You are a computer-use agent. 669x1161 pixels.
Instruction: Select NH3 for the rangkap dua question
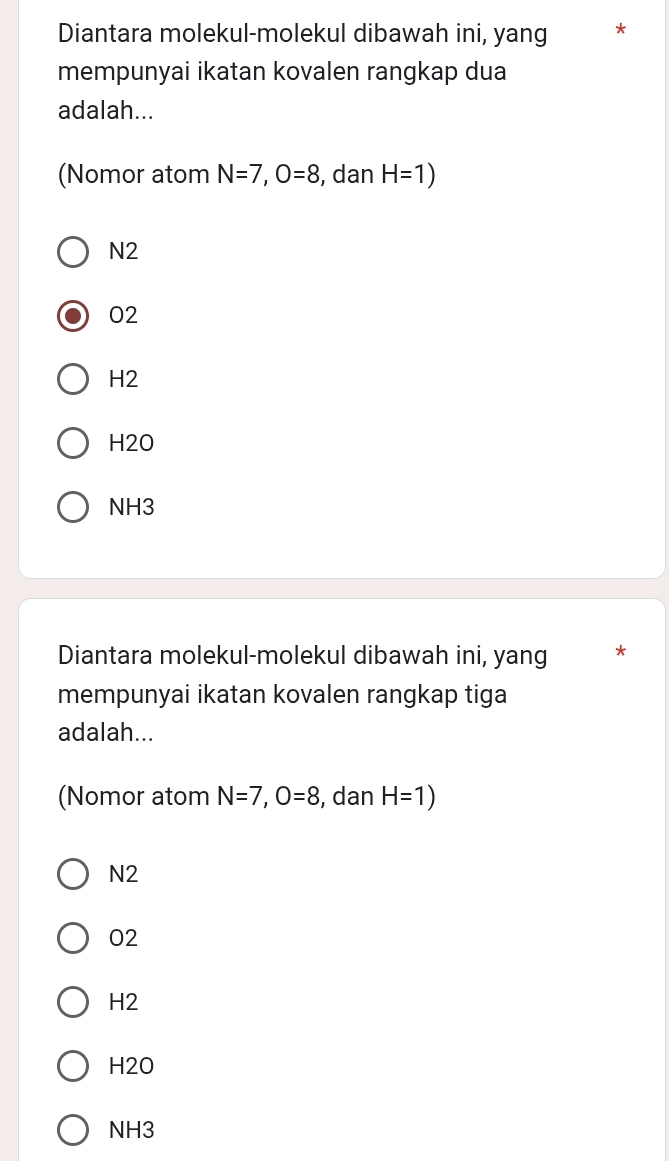coord(73,508)
